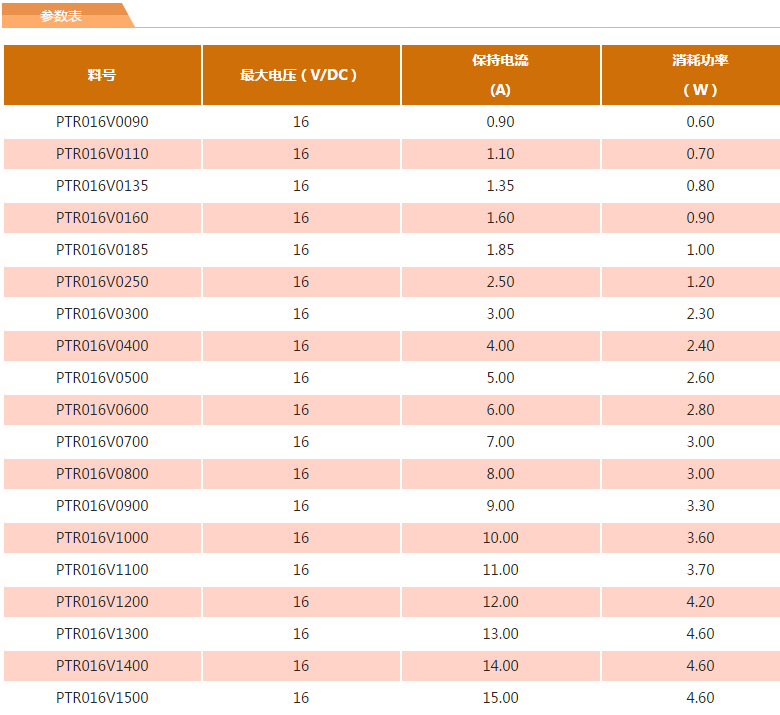The height and width of the screenshot is (715, 780).
Task: Click part number PTR016V0250
Action: tap(102, 282)
